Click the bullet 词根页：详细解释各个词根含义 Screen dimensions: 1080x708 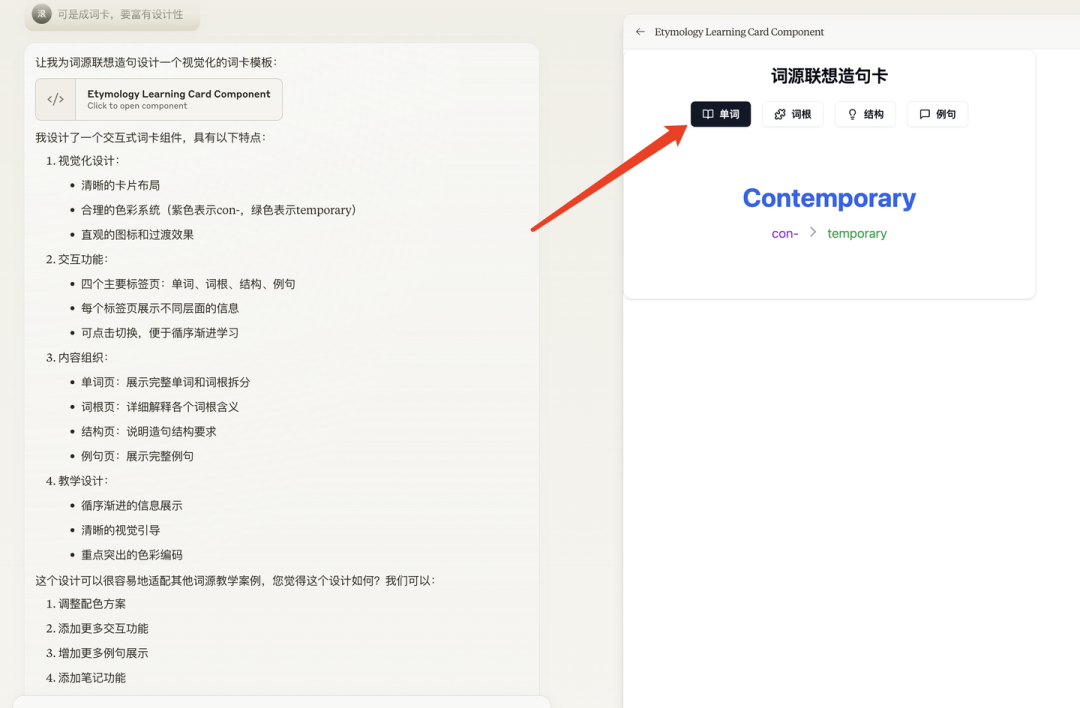click(160, 407)
